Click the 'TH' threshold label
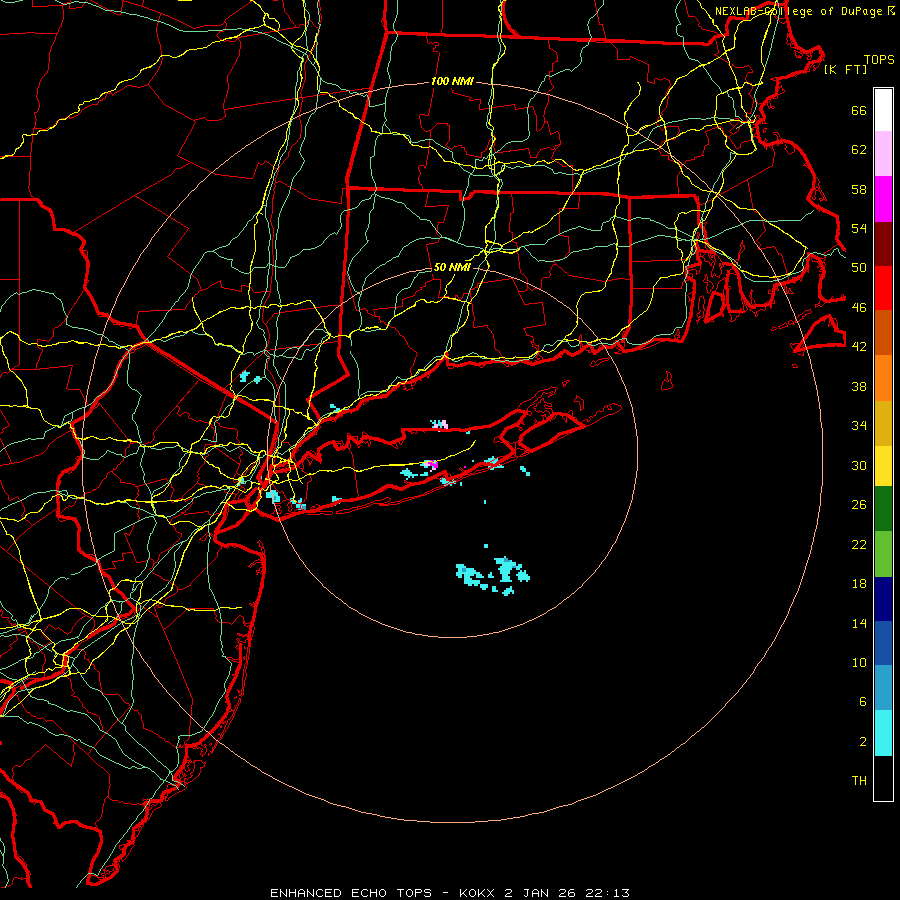 (x=859, y=781)
